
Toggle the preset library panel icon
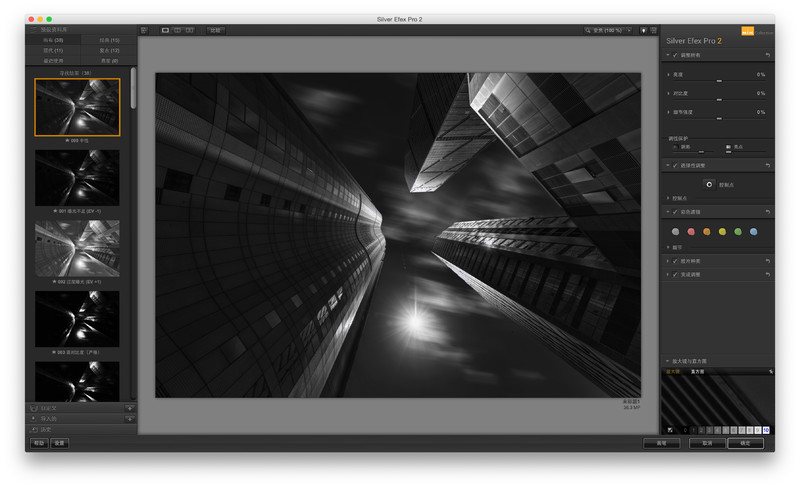point(34,30)
